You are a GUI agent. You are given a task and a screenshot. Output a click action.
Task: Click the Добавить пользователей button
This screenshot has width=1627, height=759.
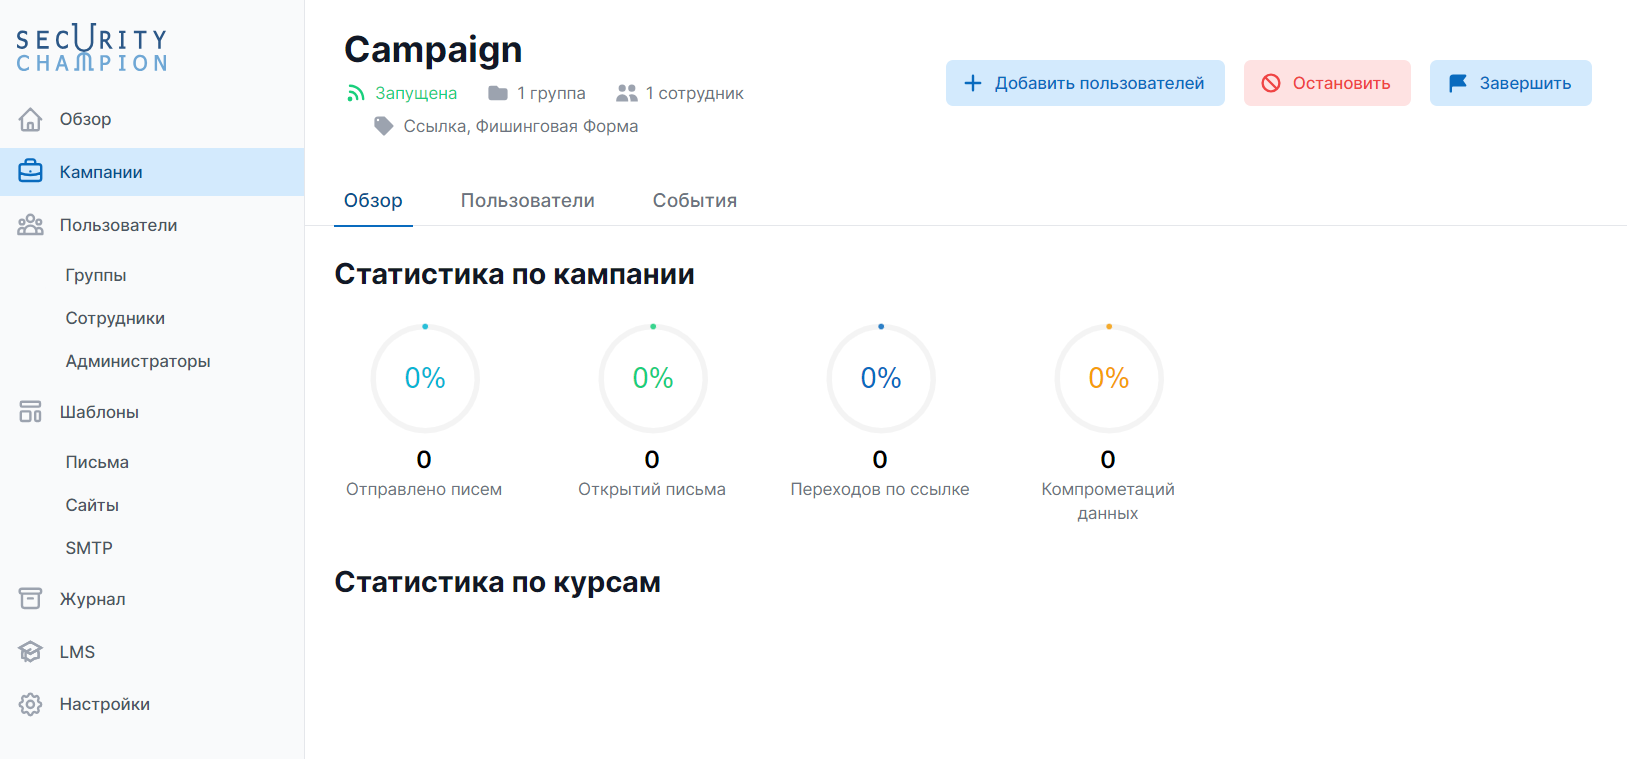pyautogui.click(x=1085, y=83)
